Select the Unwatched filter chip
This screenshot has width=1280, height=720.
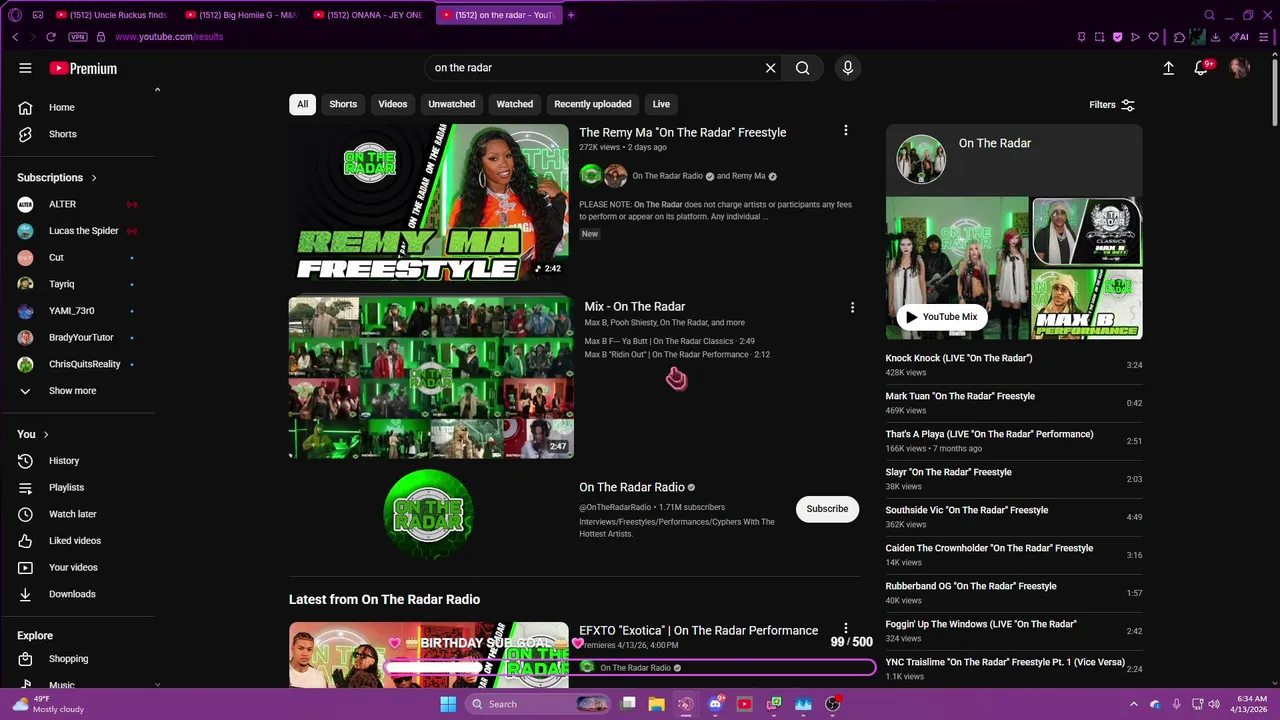(x=452, y=104)
